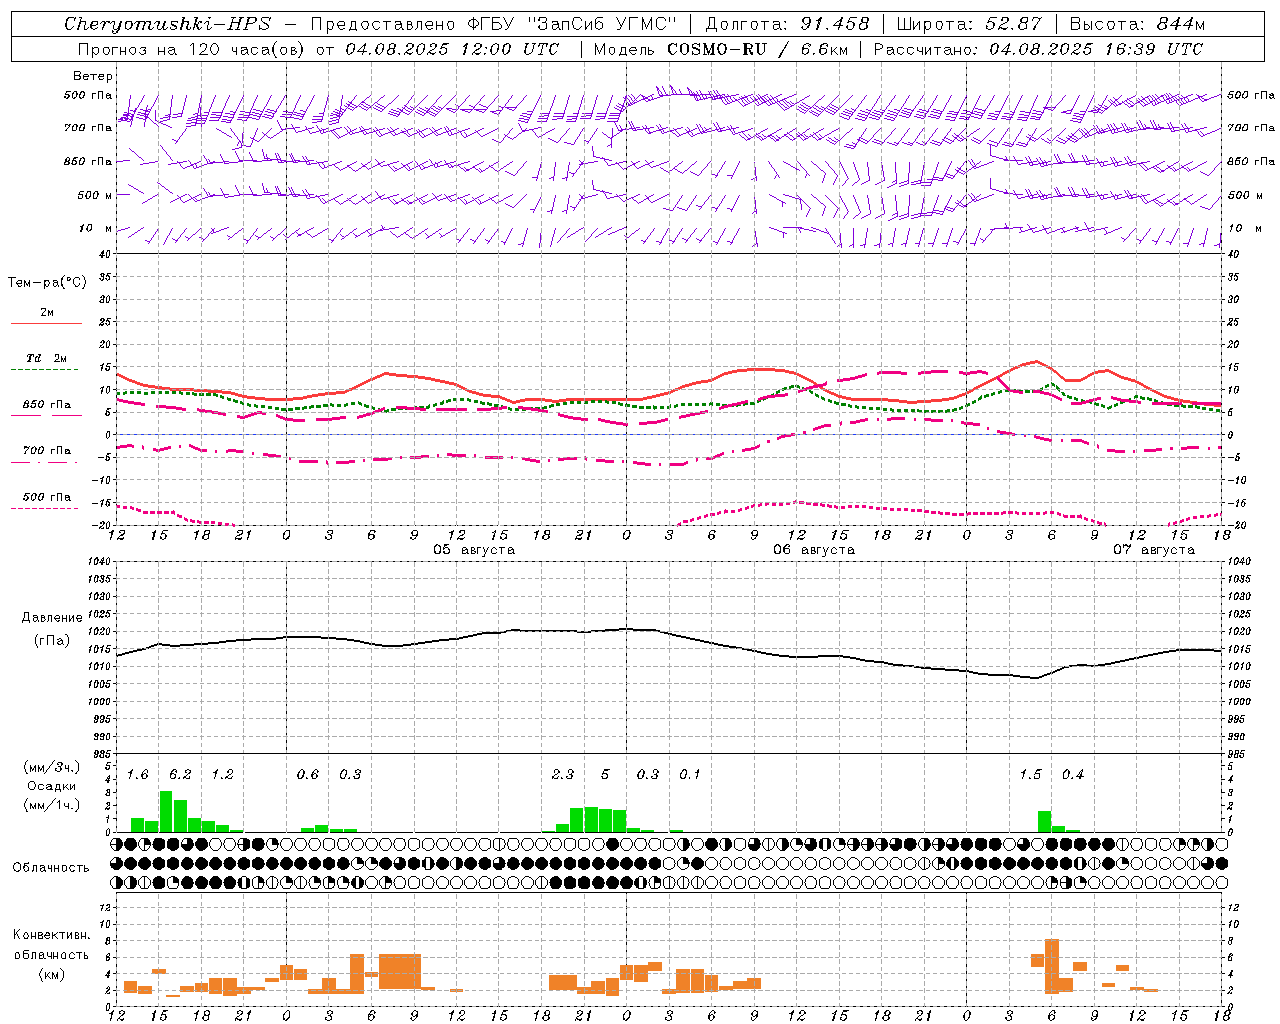1280x1024 pixels.
Task: Click the precipitation label Осадки
Action: point(52,786)
